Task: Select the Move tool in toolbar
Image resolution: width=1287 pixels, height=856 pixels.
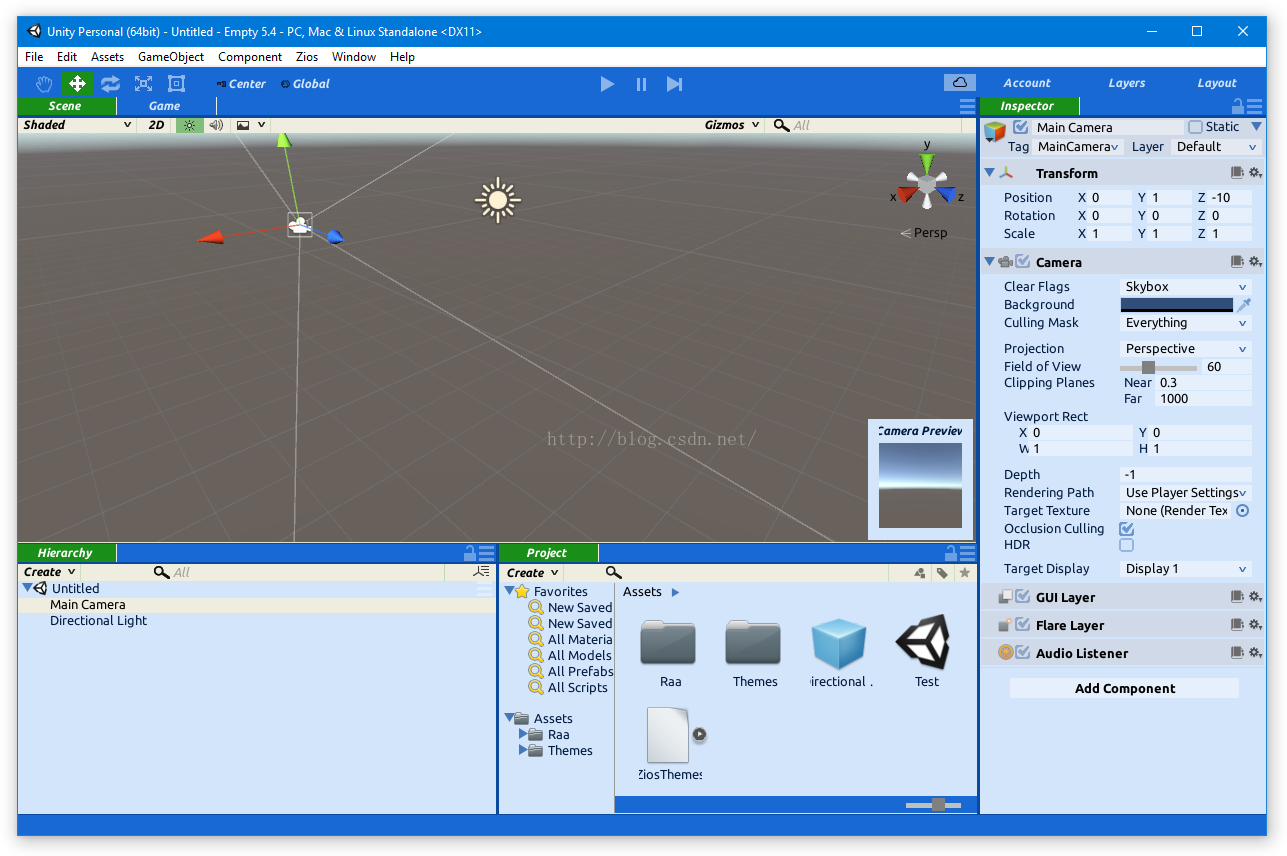Action: click(77, 84)
